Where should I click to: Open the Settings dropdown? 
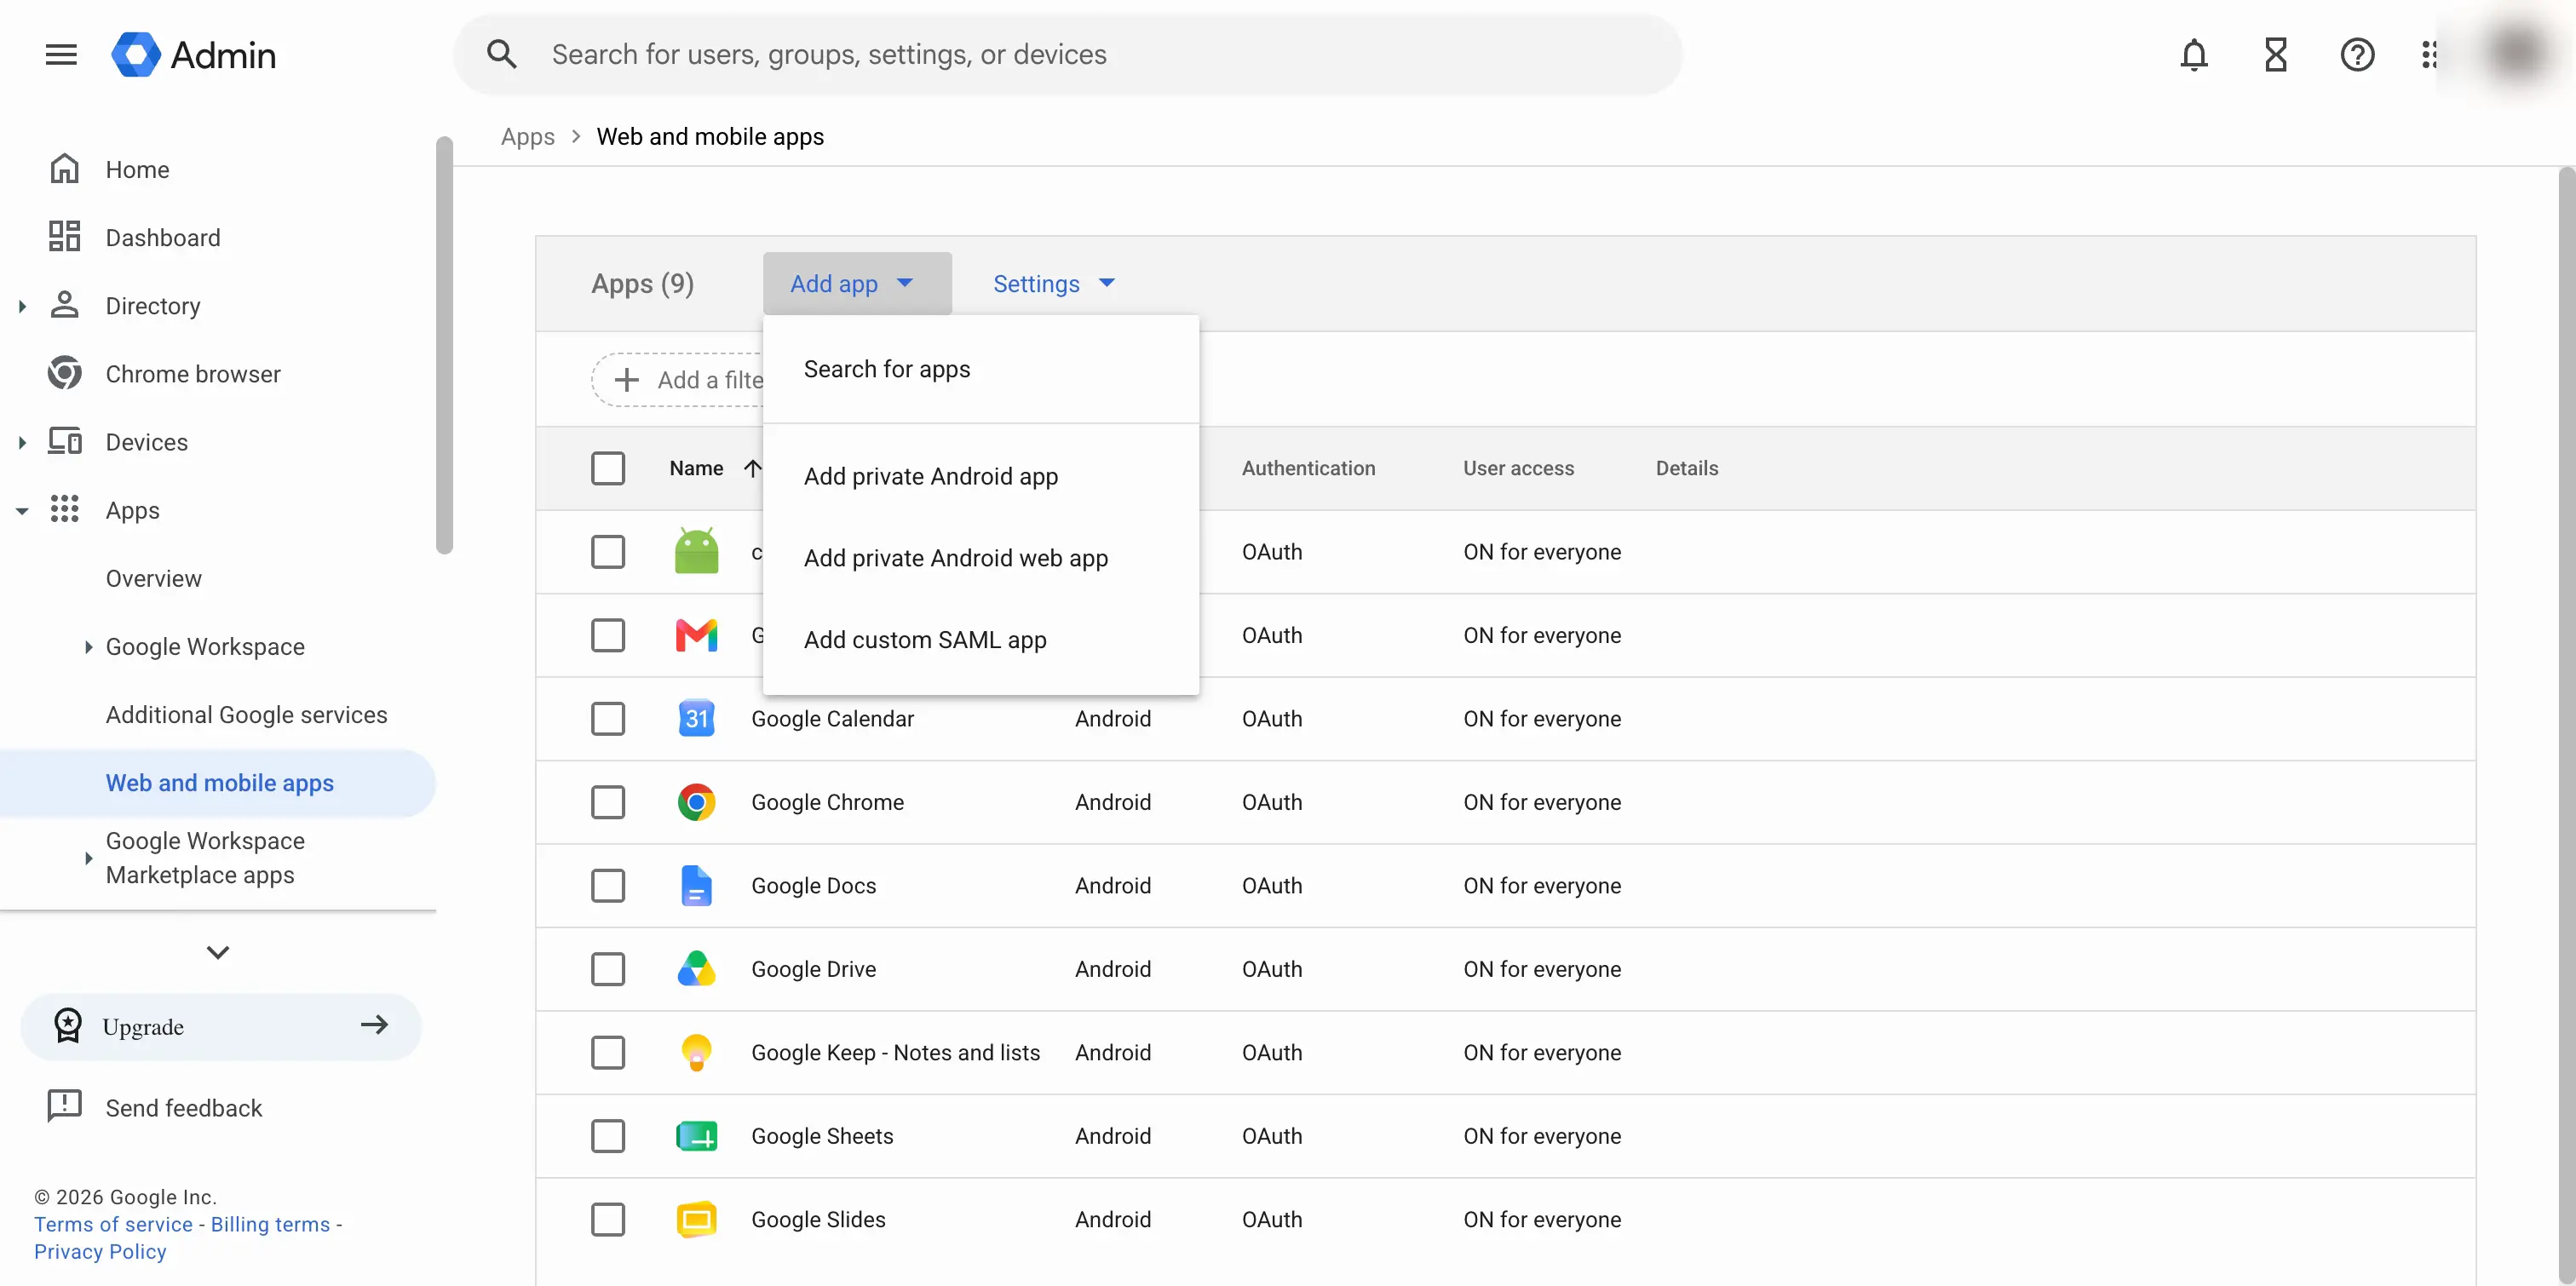point(1053,283)
